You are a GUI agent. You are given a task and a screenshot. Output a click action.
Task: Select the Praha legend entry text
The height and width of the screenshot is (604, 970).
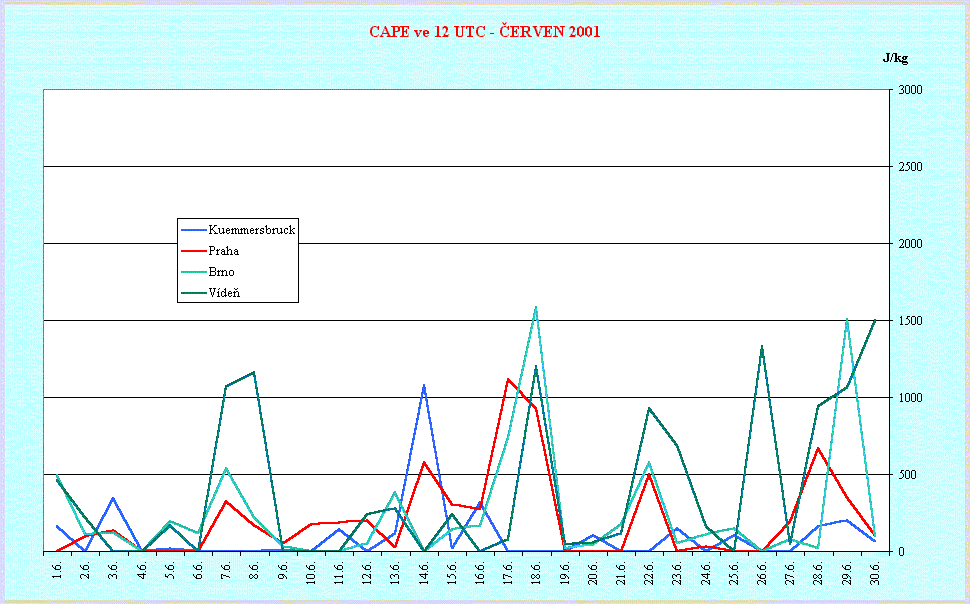223,251
